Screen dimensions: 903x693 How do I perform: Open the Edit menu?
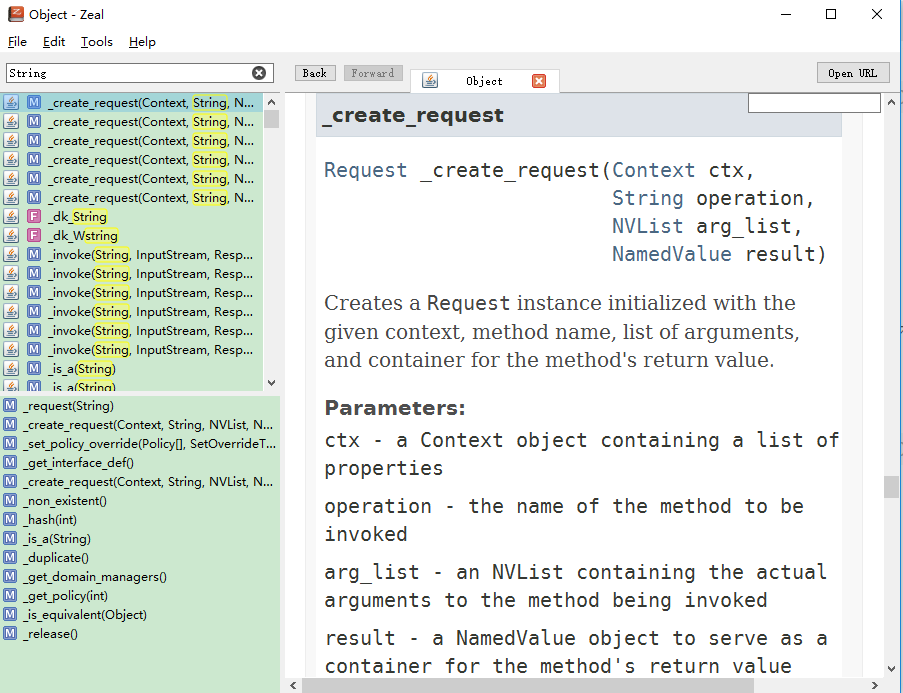(54, 42)
